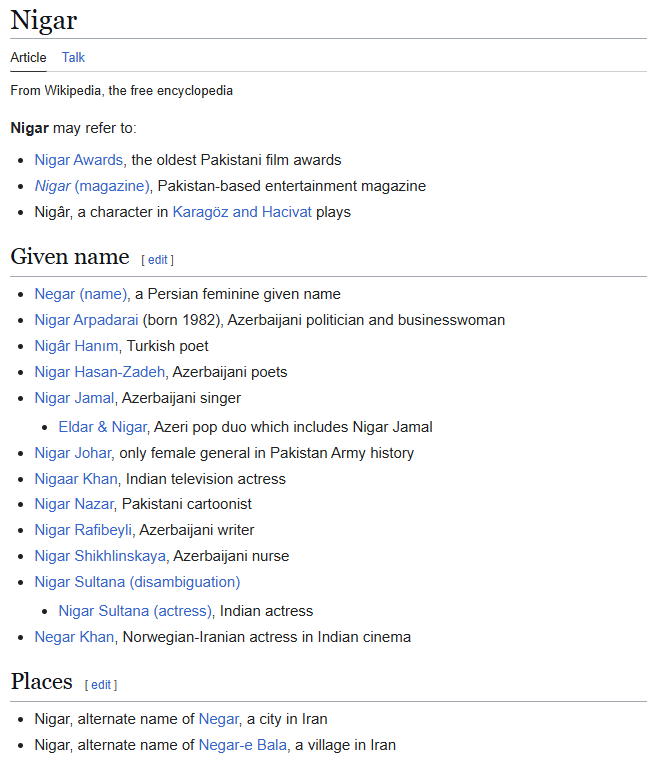647x770 pixels.
Task: Click 'Pakistan-based entertainment magazine' text
Action: [x=292, y=186]
